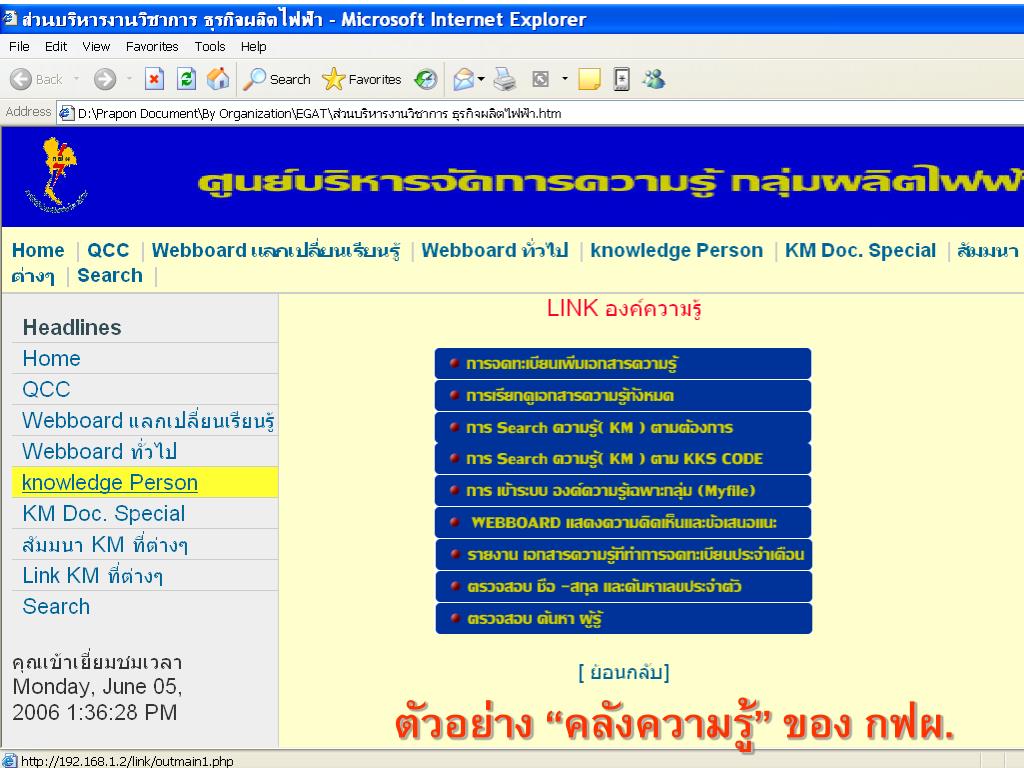This screenshot has width=1024, height=768.
Task: Click the สัมมนา link in top navigation
Action: 987,250
